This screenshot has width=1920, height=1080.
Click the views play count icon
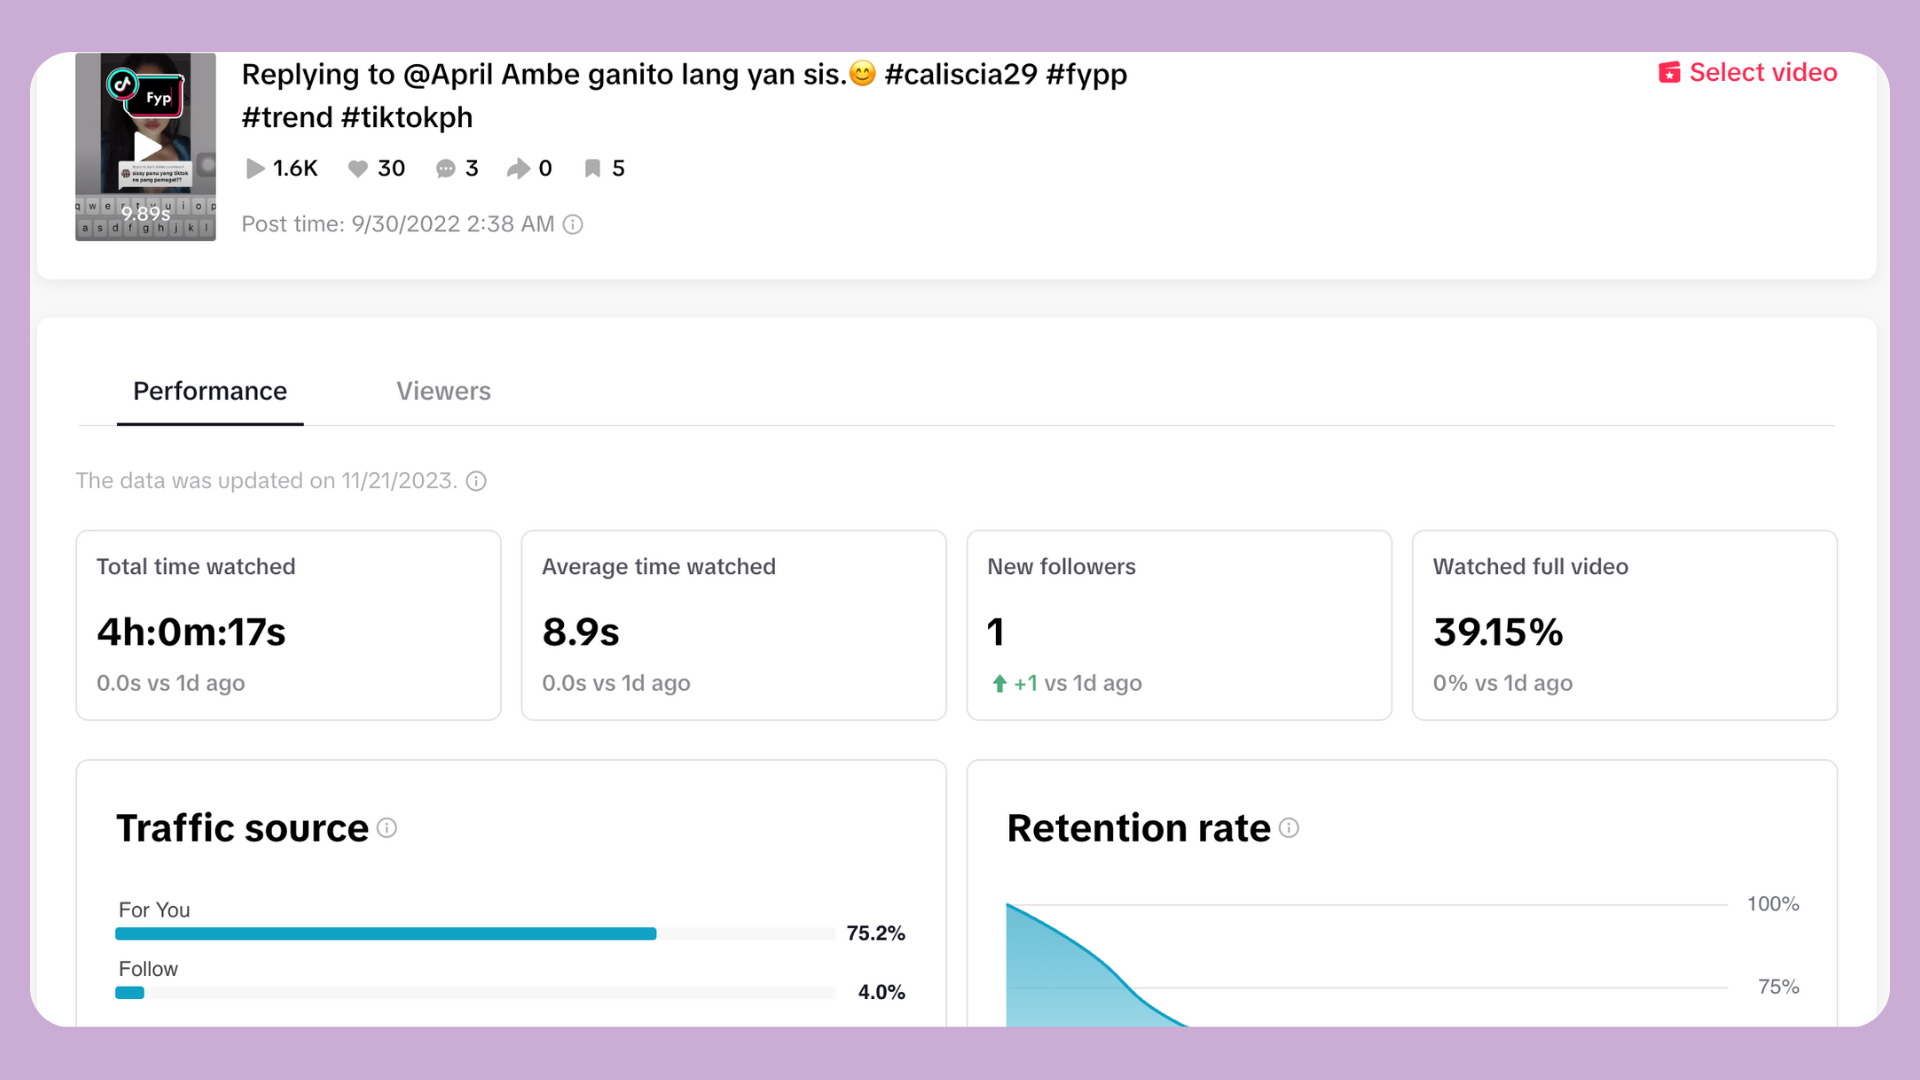[x=255, y=169]
